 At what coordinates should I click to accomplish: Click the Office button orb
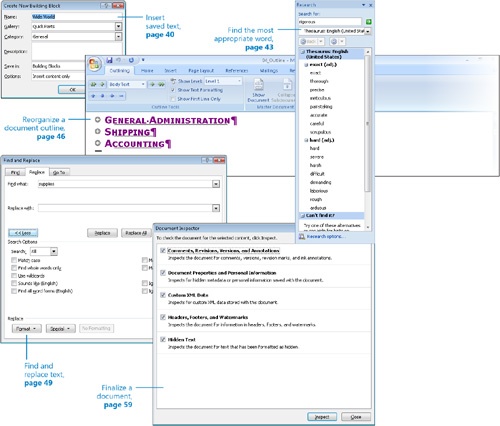pos(95,64)
